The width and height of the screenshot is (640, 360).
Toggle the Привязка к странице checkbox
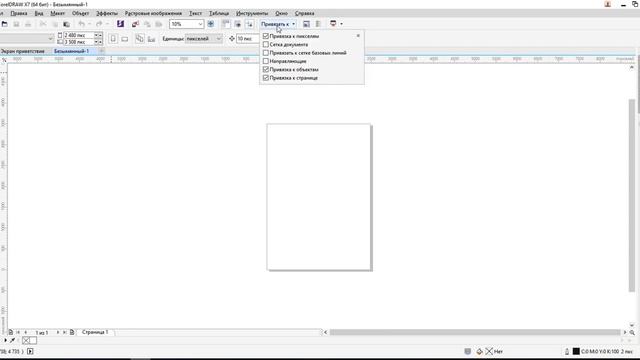point(266,78)
